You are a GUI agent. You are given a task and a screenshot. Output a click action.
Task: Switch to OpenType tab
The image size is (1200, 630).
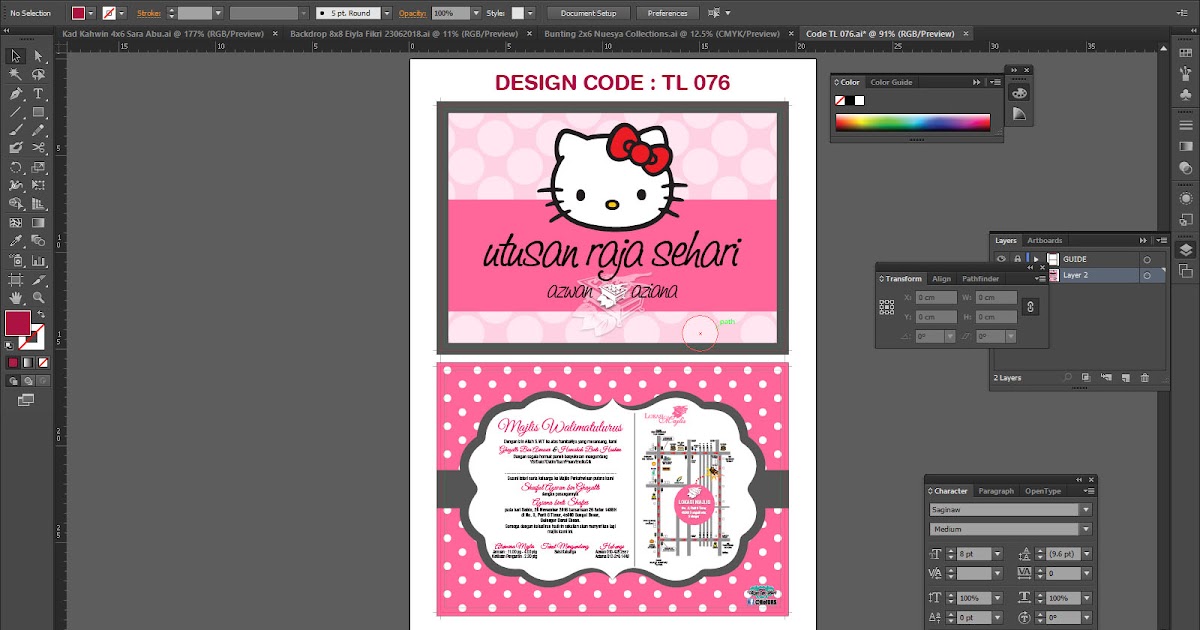pyautogui.click(x=1042, y=491)
